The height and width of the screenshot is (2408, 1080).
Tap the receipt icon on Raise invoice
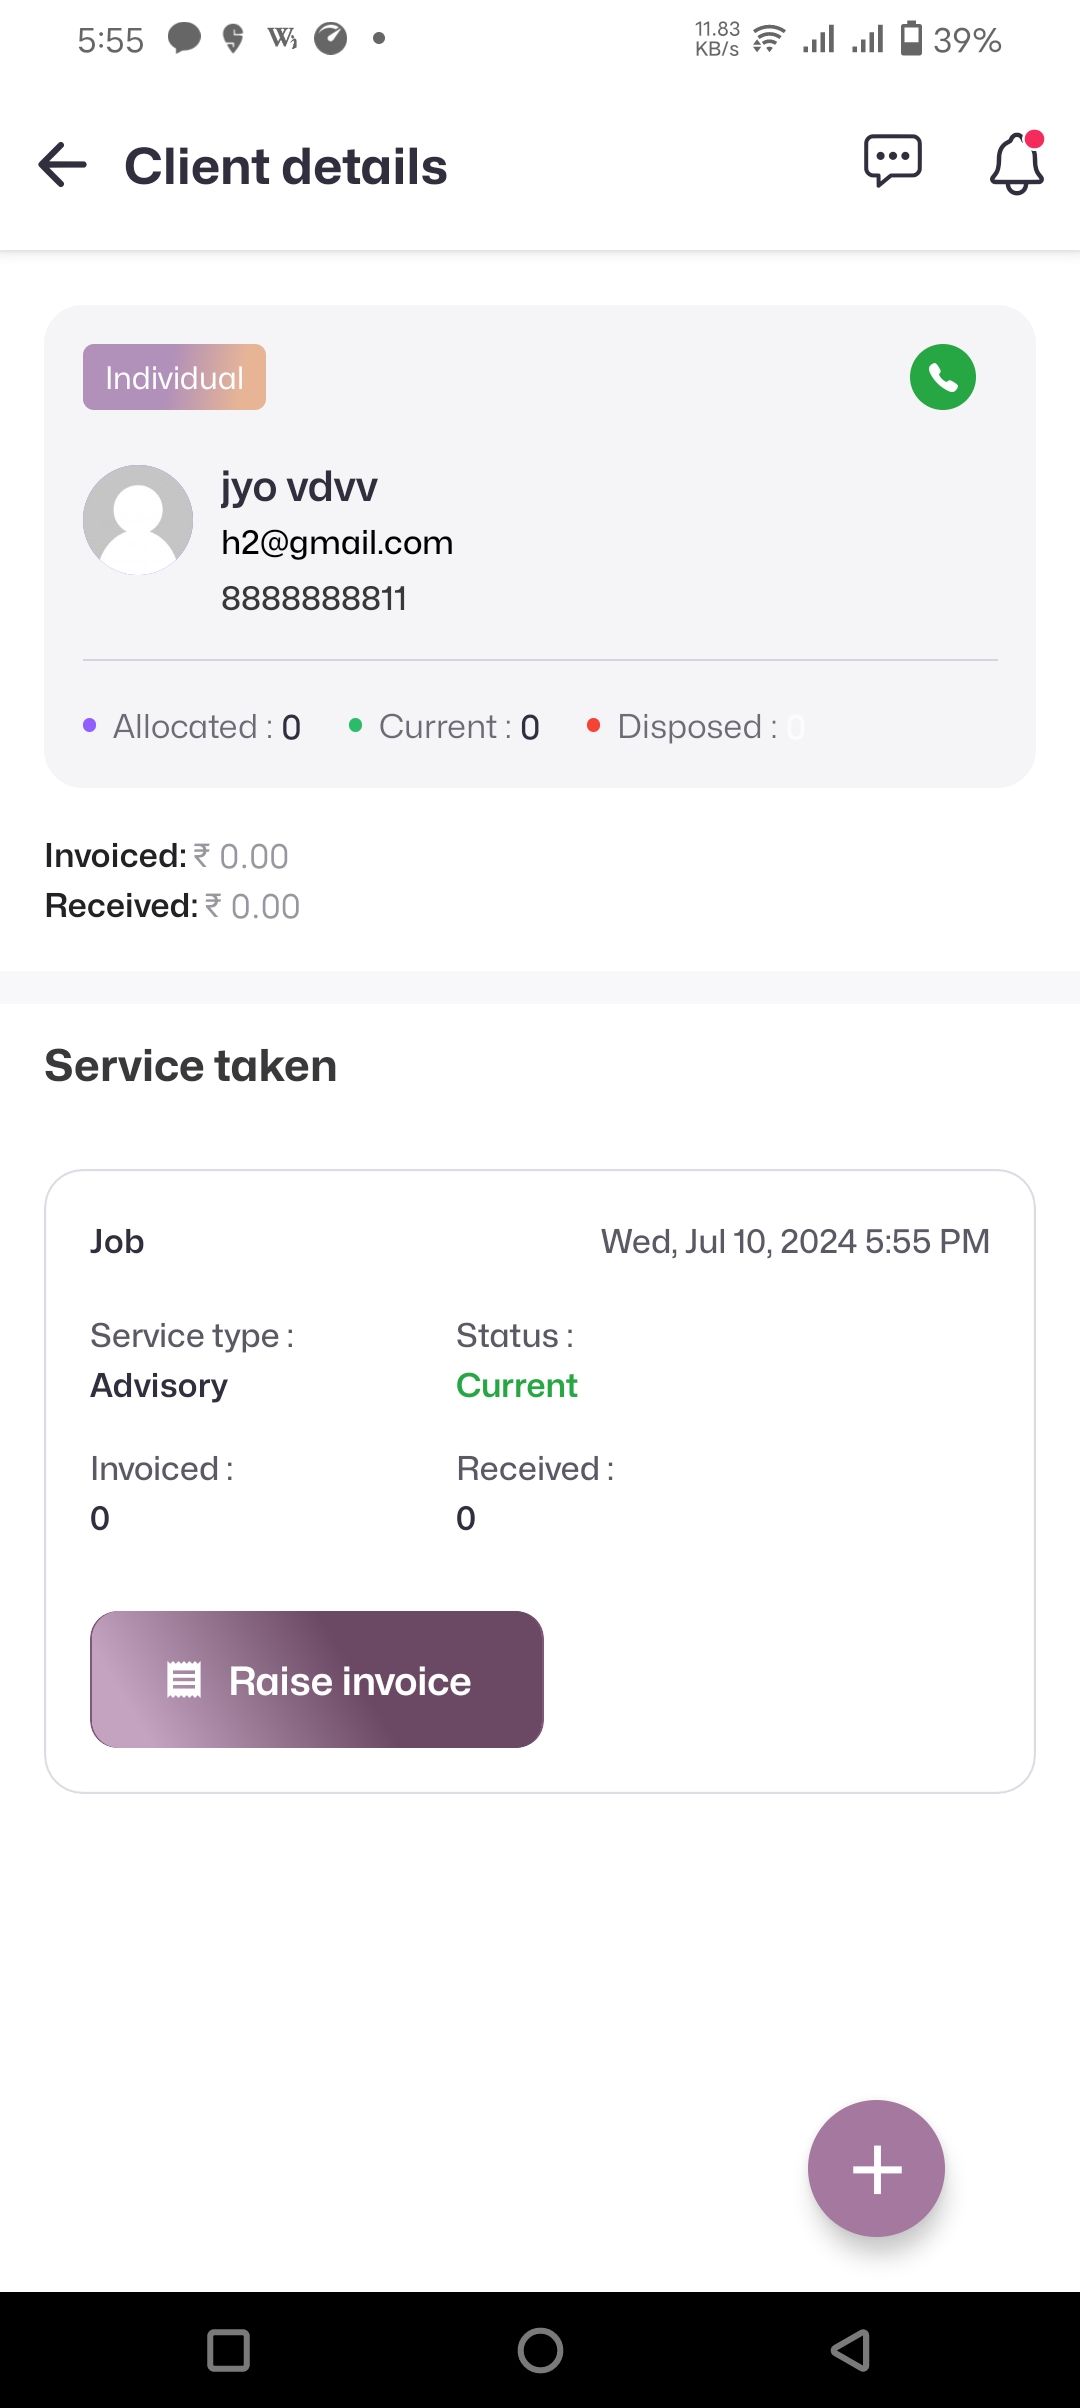(184, 1680)
